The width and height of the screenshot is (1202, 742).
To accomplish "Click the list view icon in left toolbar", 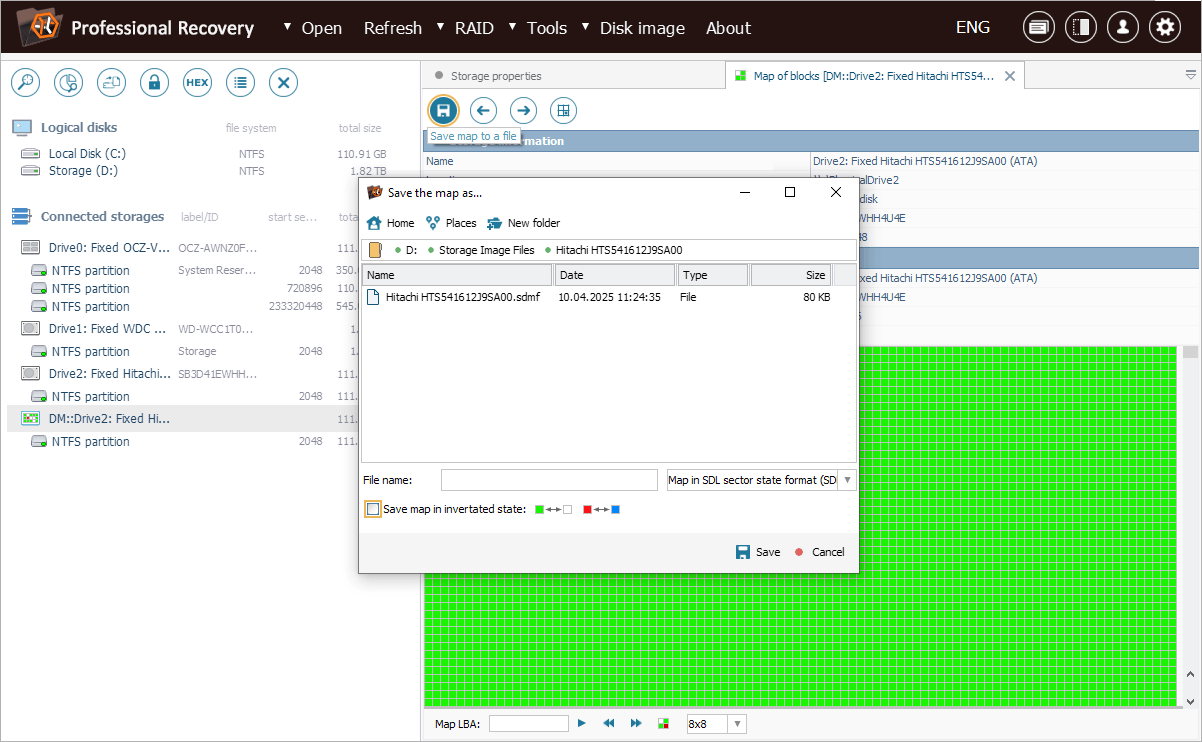I will coord(240,83).
